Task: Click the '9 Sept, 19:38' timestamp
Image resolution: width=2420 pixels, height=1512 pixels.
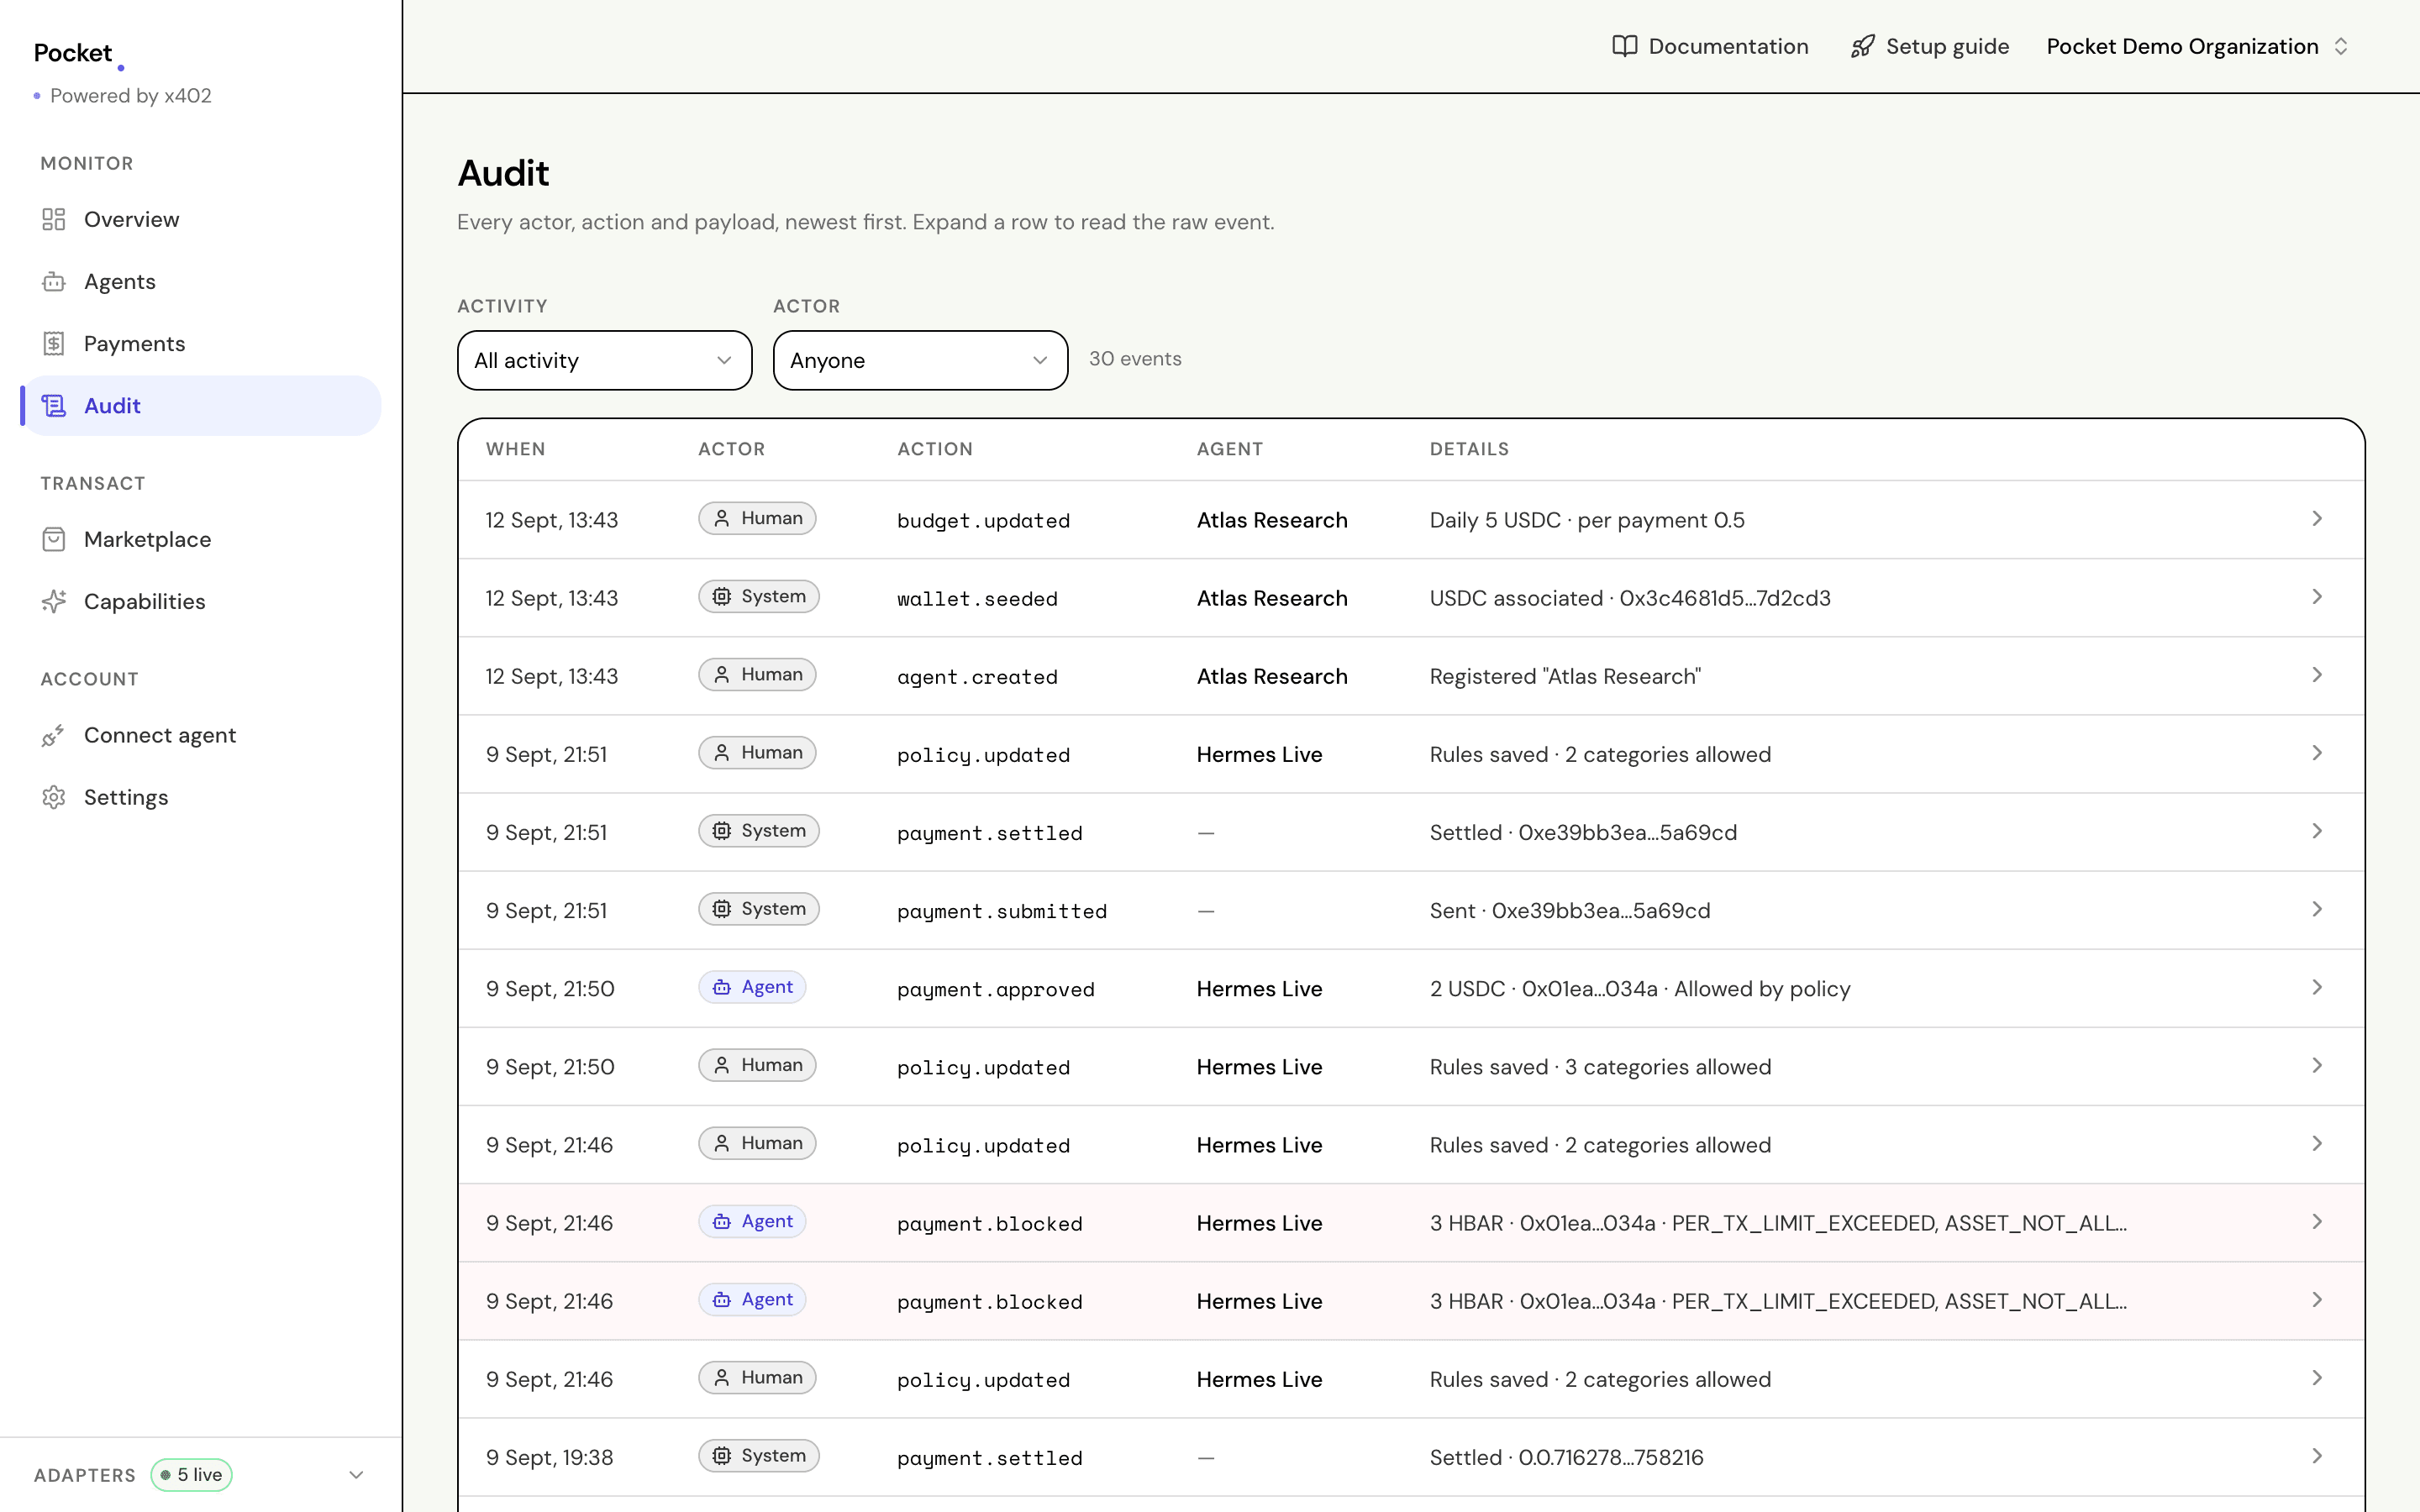Action: [x=550, y=1458]
